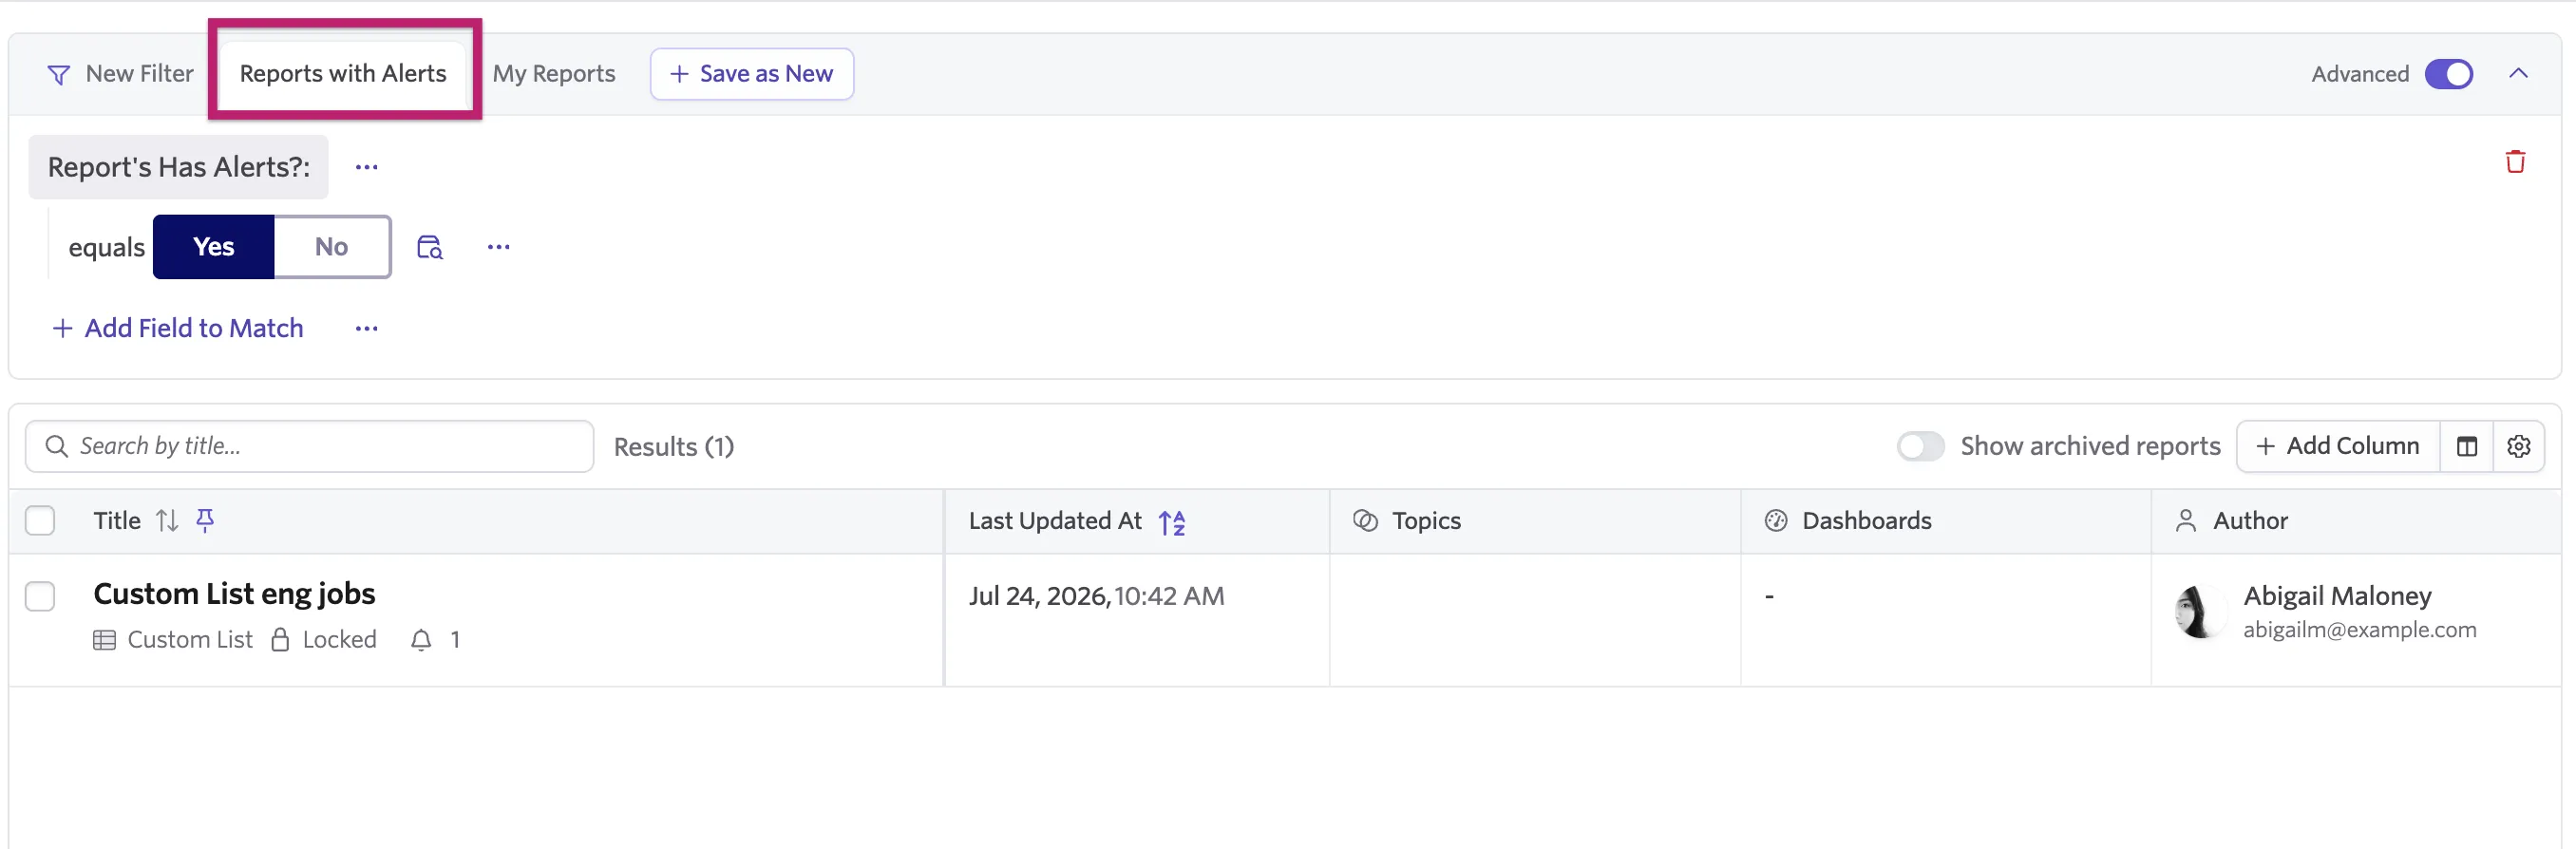Viewport: 2576px width, 849px height.
Task: Open more options next to Add Field to Match
Action: pos(367,329)
